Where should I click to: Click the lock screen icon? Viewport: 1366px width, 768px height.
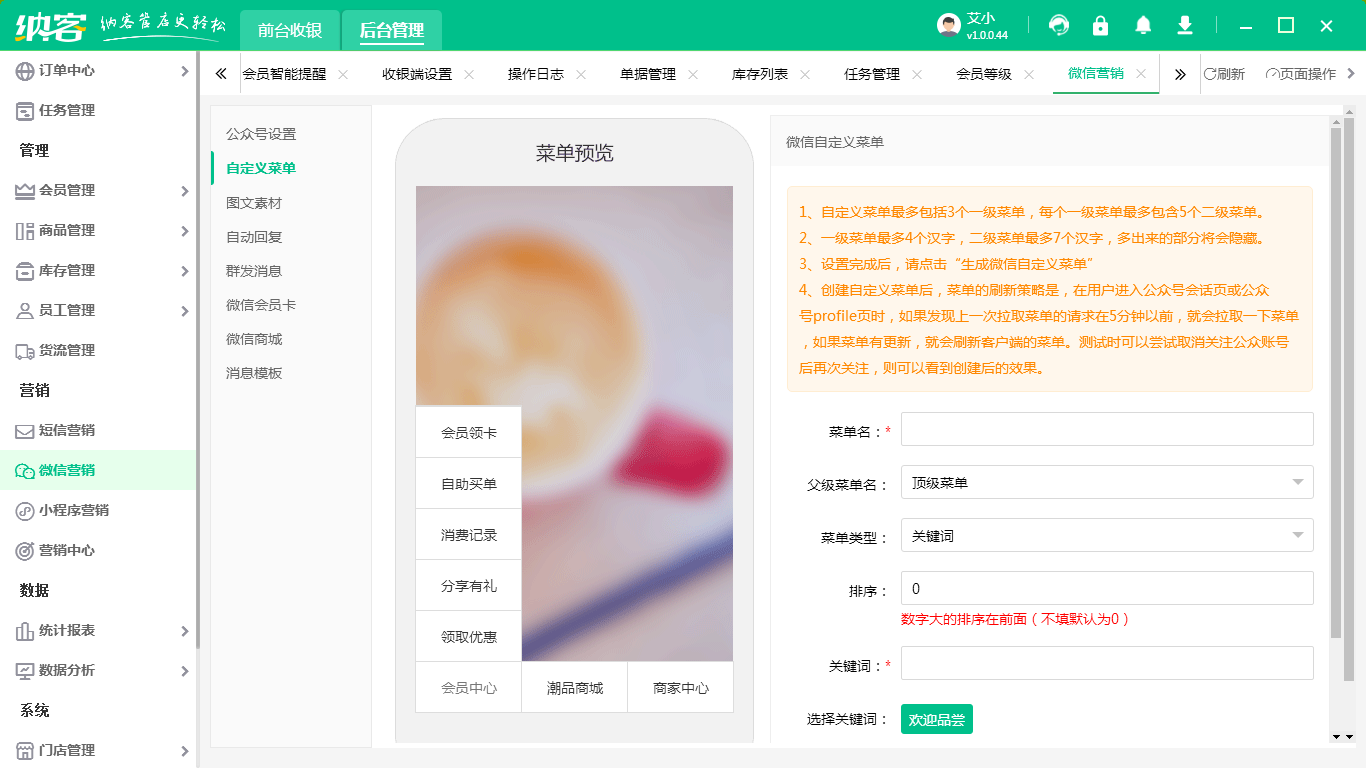point(1101,26)
